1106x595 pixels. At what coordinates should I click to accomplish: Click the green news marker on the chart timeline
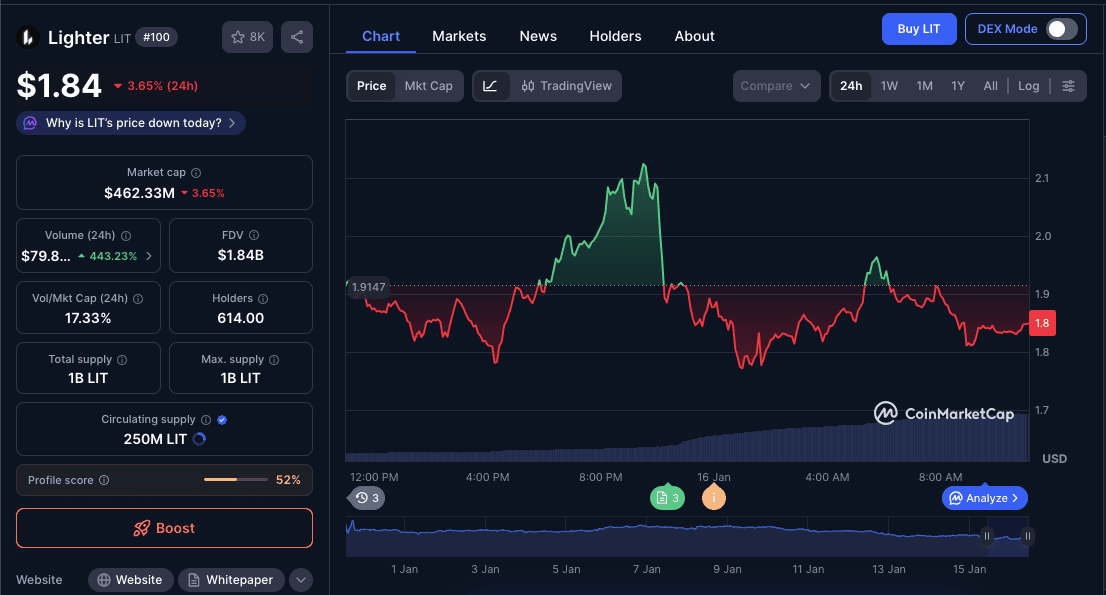pos(668,497)
